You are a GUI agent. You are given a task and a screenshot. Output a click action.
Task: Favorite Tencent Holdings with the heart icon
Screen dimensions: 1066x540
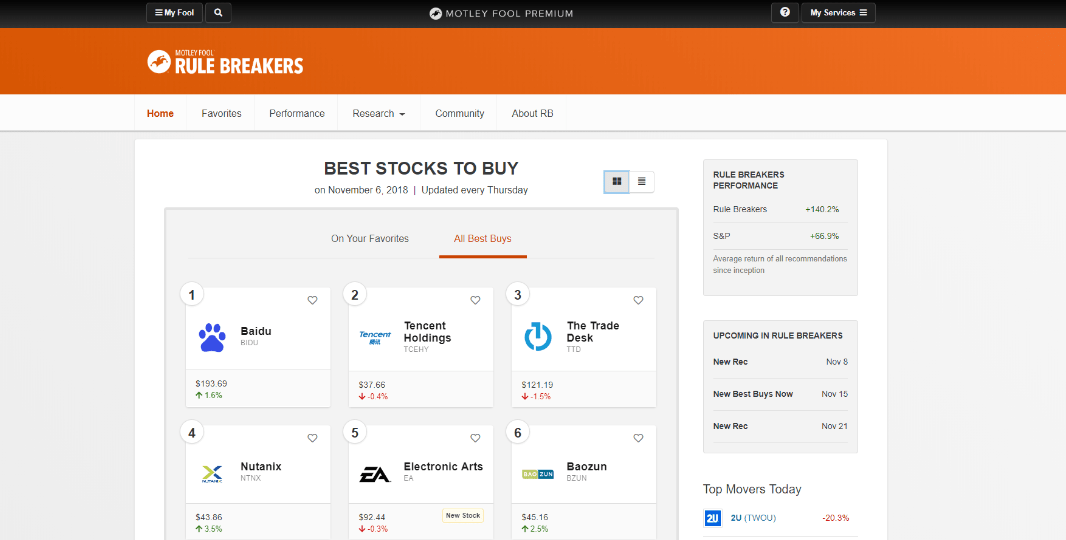point(475,300)
